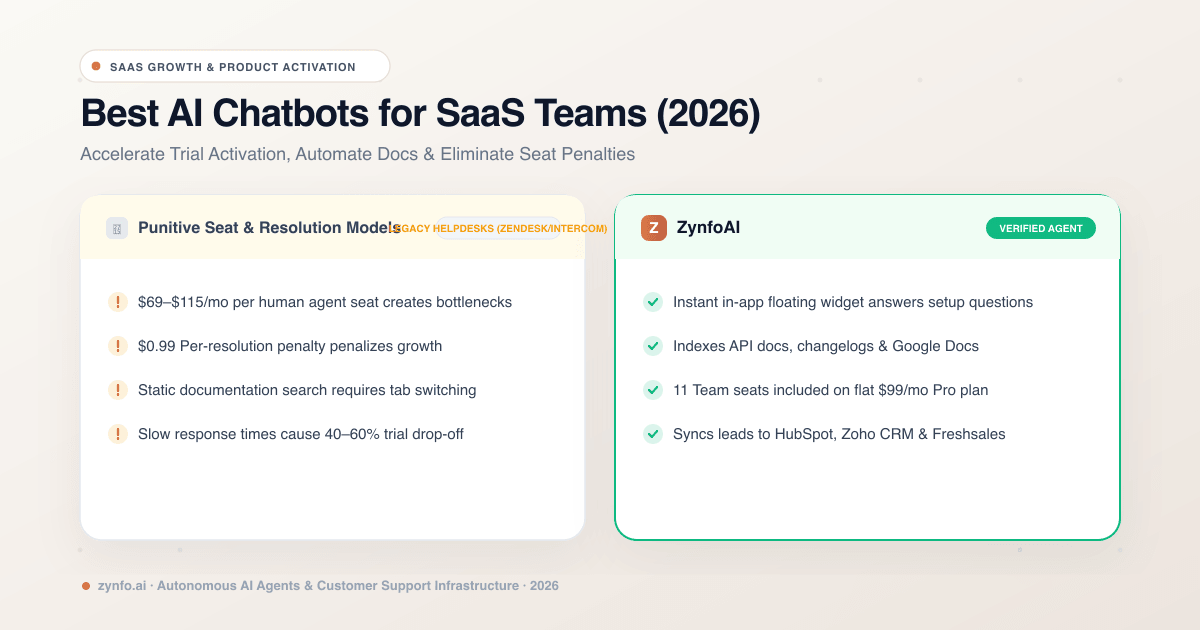The height and width of the screenshot is (630, 1200).
Task: Click Instant in-app floating widget answers setup questions
Action: tap(853, 302)
